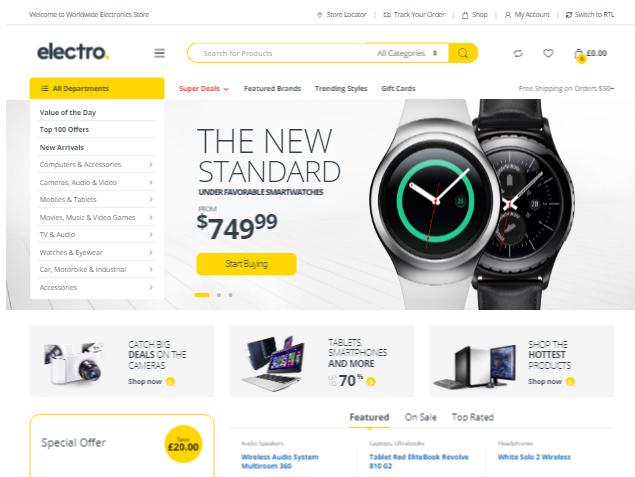Click arrow icon beside cameras Shop now

click(x=170, y=381)
